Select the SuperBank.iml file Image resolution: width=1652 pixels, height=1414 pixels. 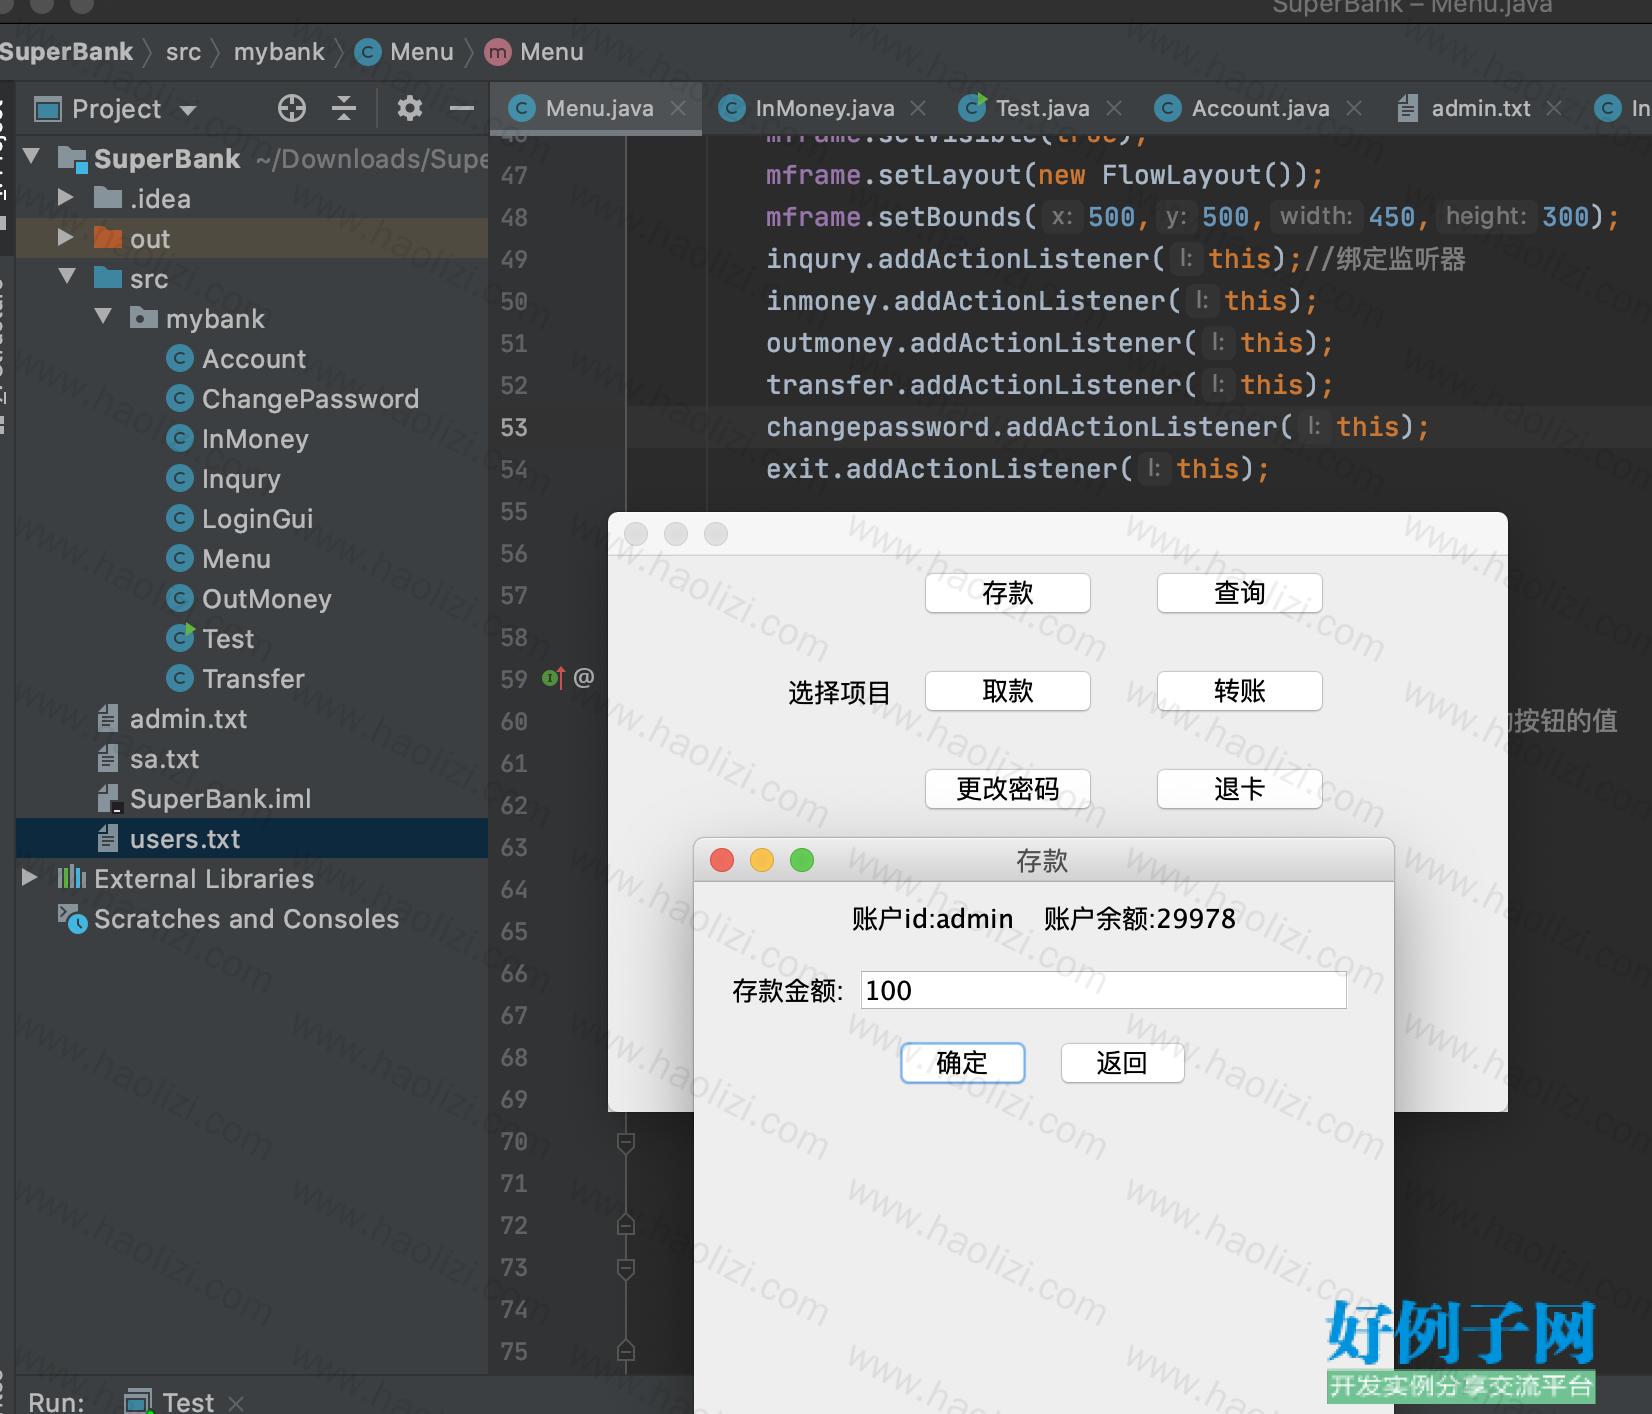tap(204, 799)
